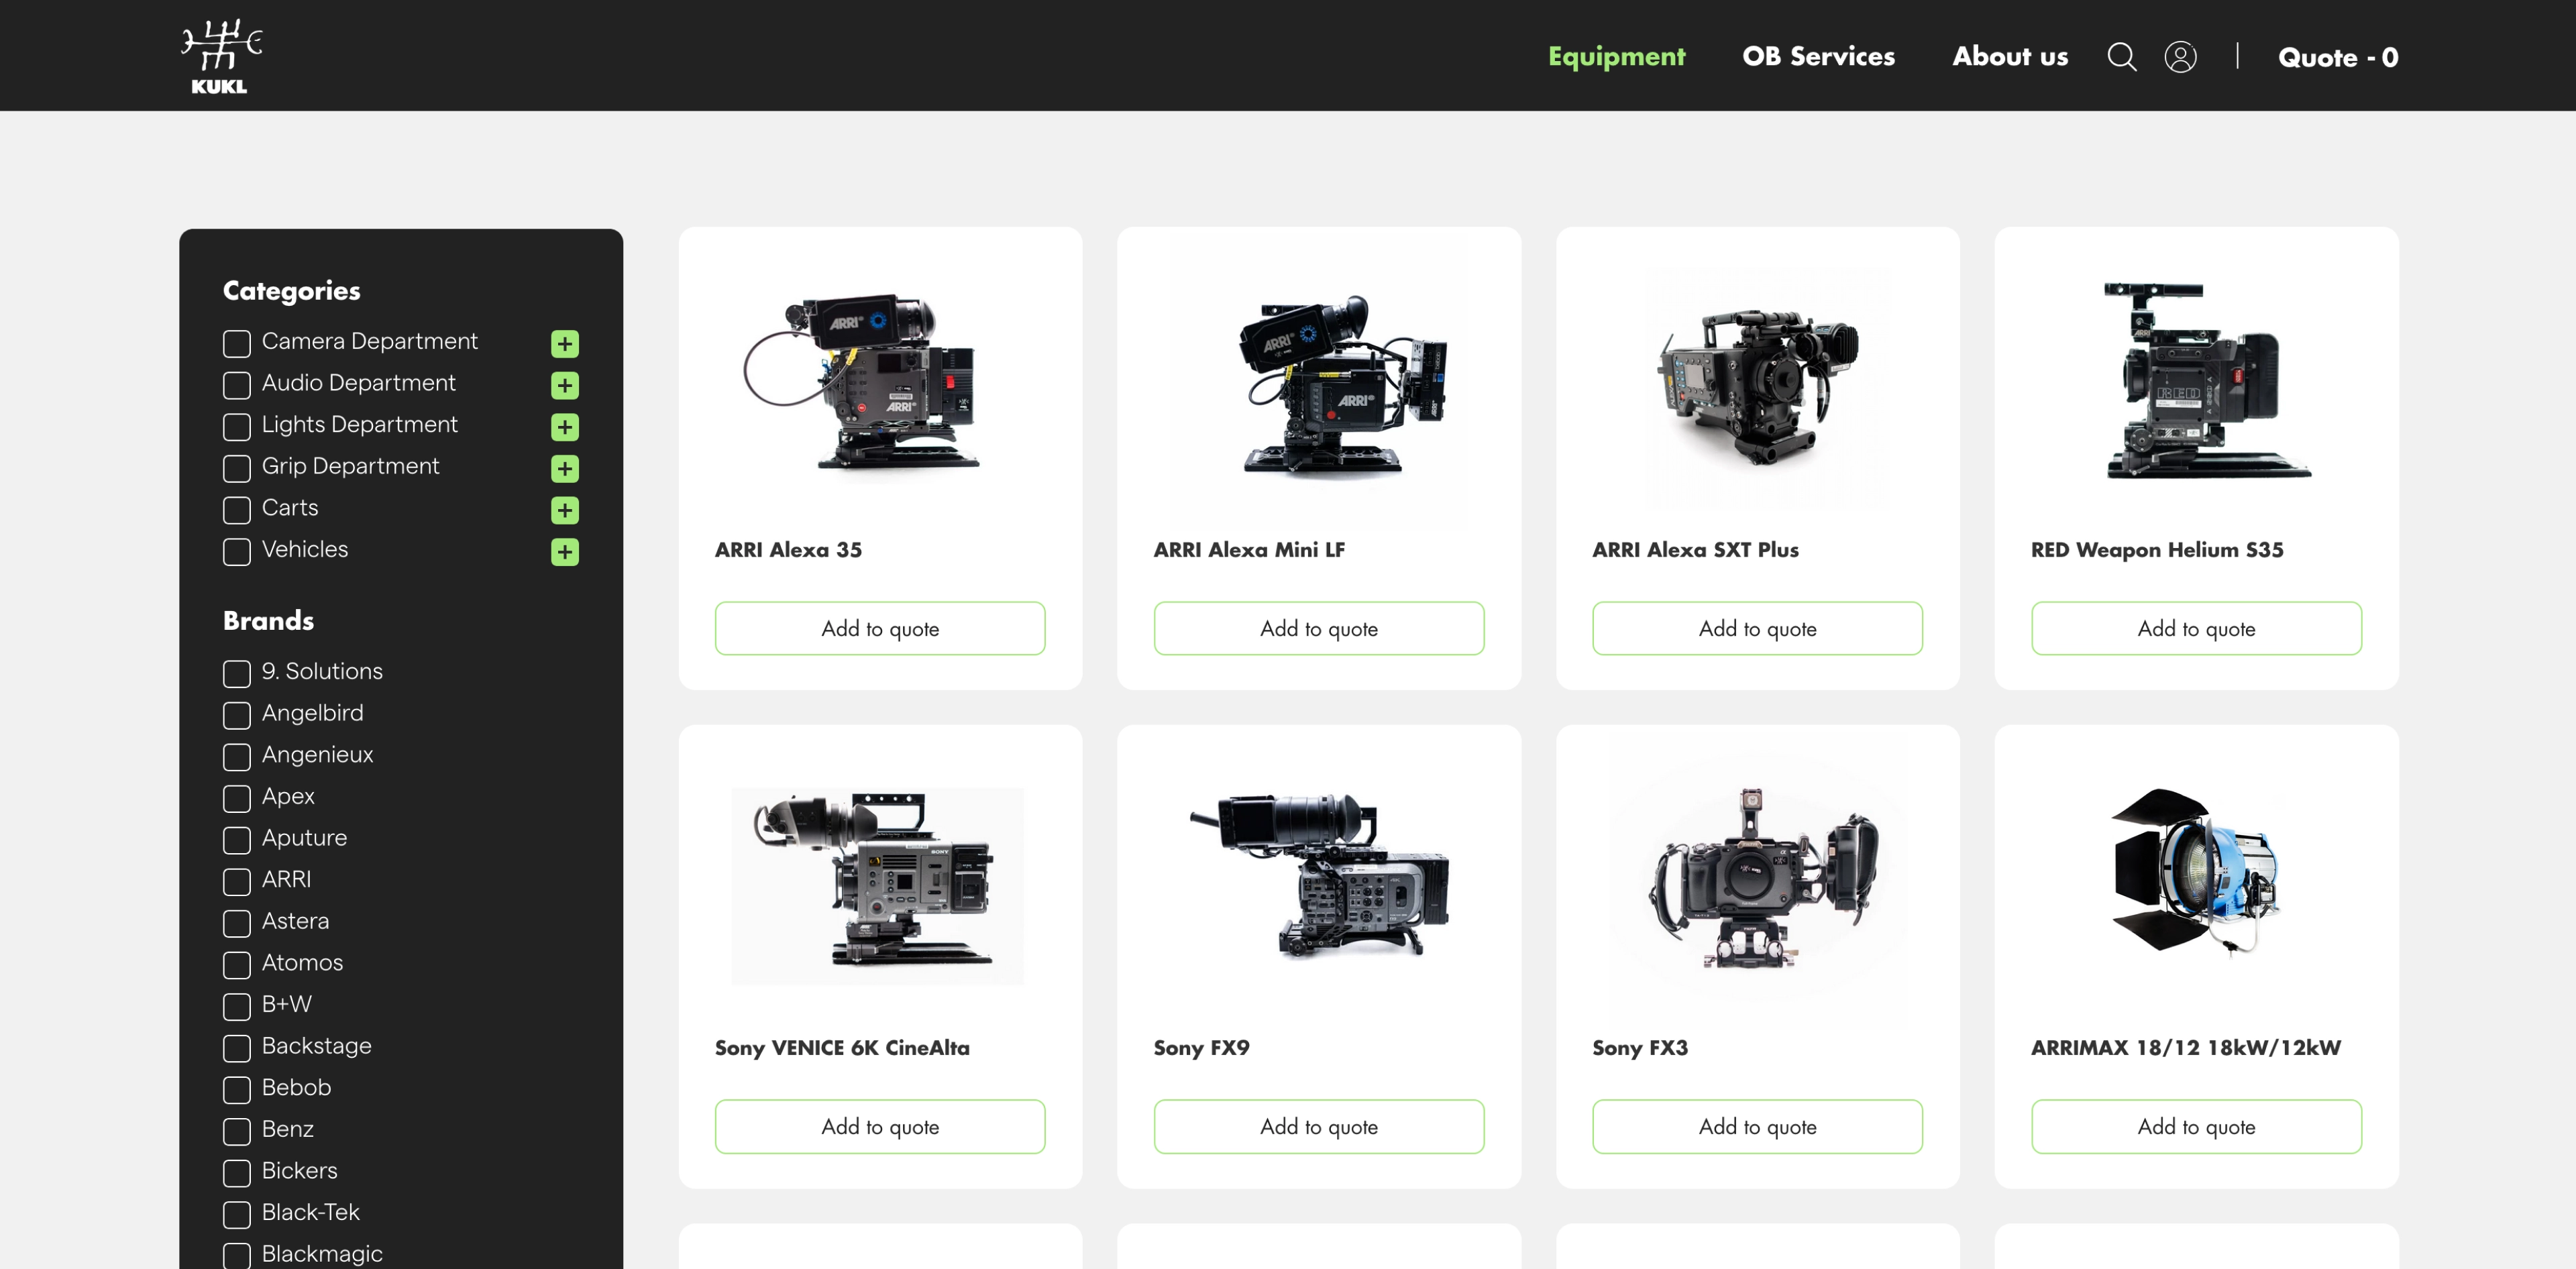Screen dimensions: 2576x1269
Task: Open the Sony FX9 product image
Action: point(1319,876)
